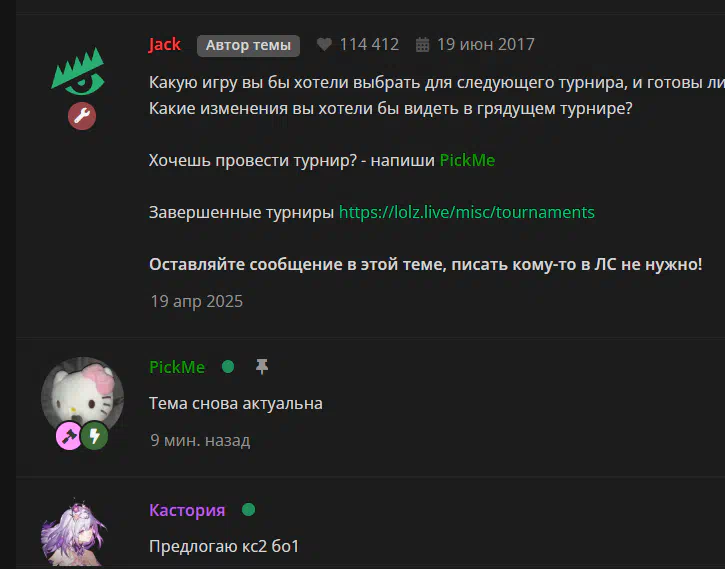Click the 'Автор темы' badge
Viewport: 725px width, 569px height.
(248, 45)
